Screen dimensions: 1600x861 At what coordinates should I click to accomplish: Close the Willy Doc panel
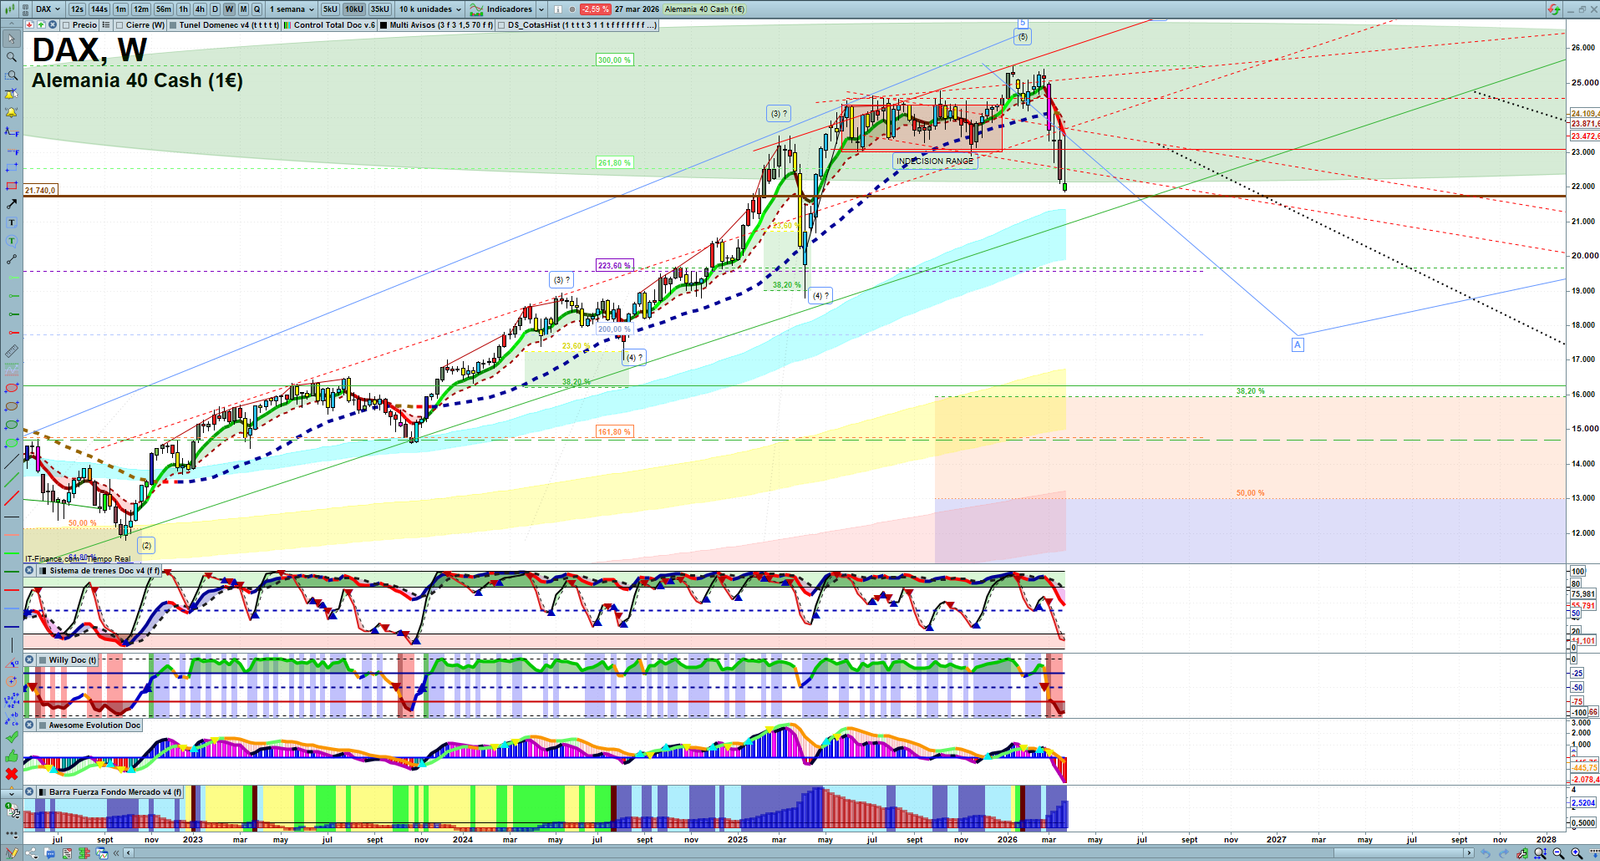(29, 660)
